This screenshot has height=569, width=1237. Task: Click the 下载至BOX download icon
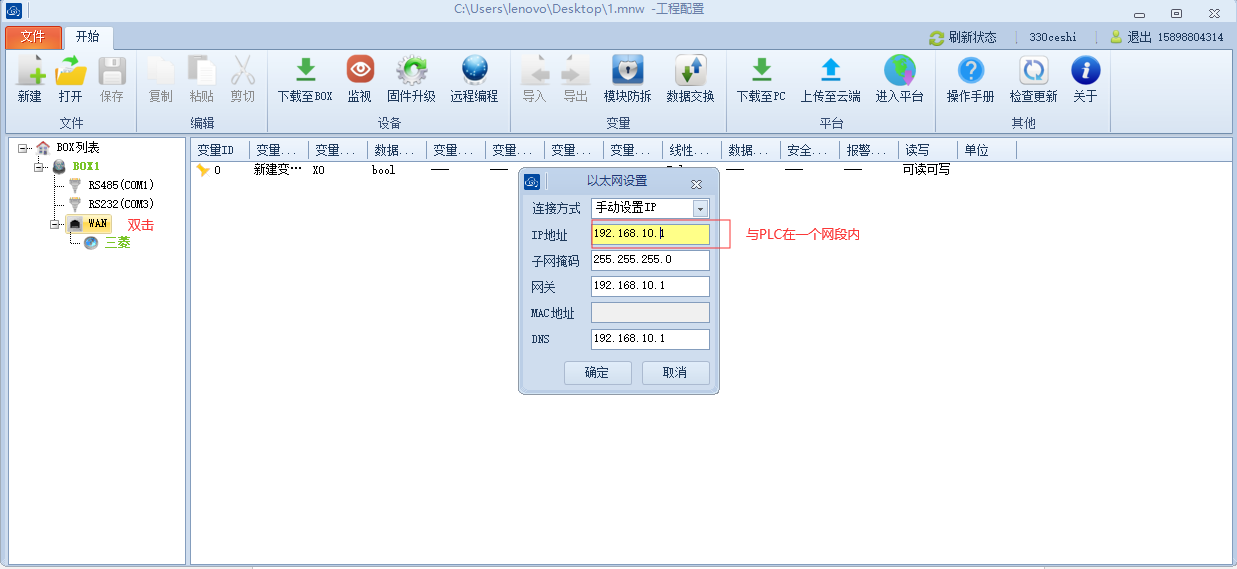pos(305,71)
